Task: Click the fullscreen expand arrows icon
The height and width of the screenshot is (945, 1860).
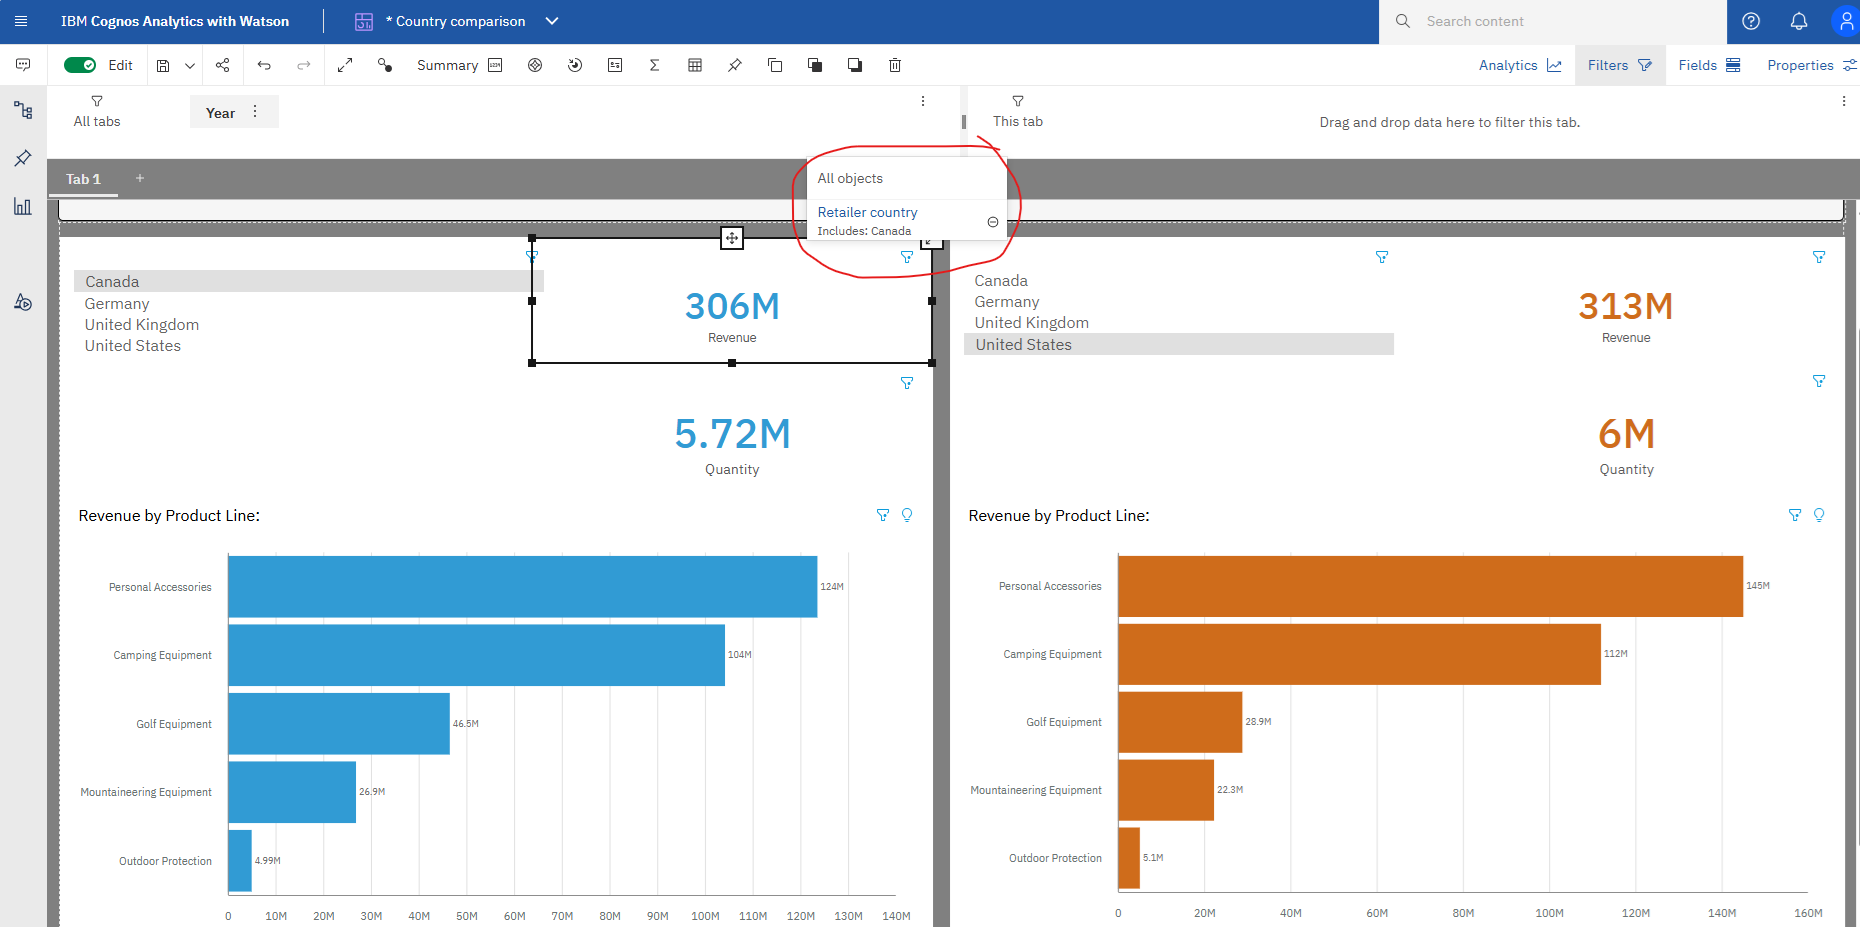Action: pyautogui.click(x=345, y=65)
